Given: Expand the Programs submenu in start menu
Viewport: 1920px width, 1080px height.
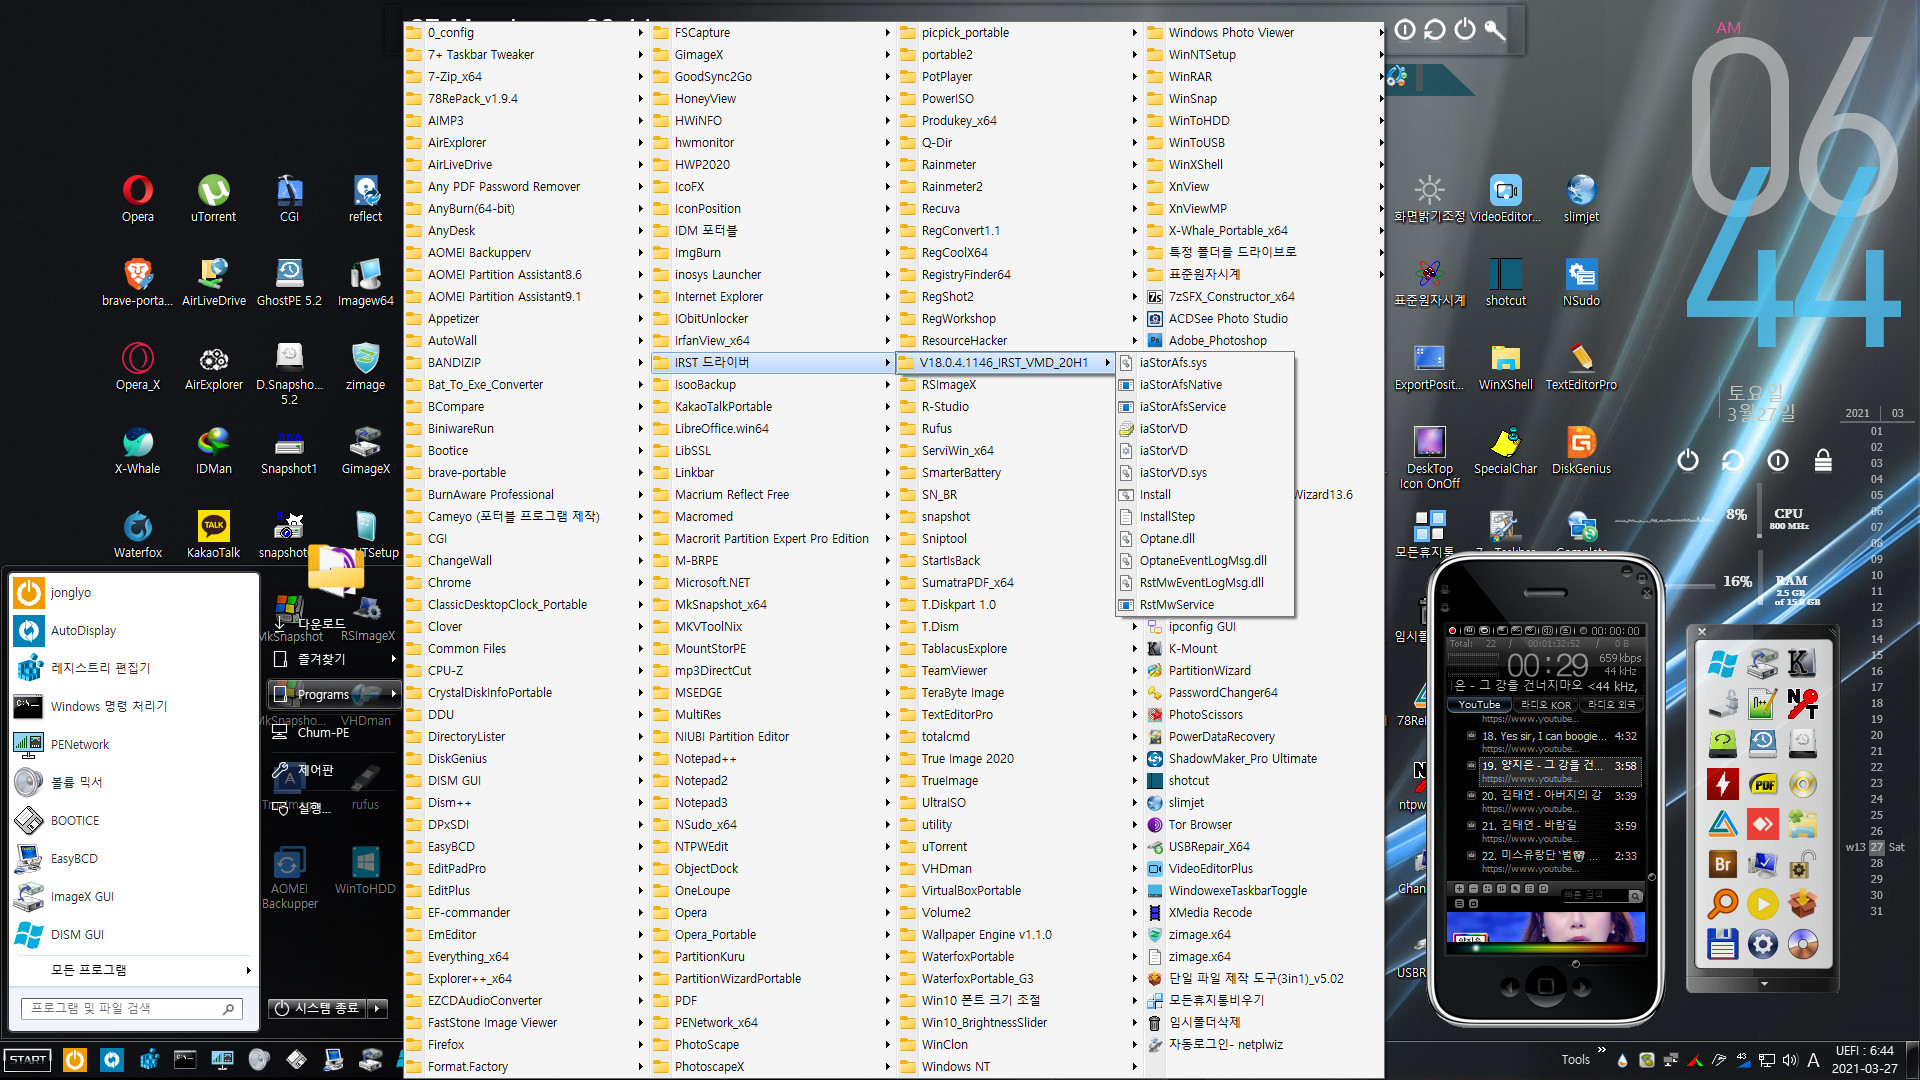Looking at the screenshot, I should click(334, 694).
